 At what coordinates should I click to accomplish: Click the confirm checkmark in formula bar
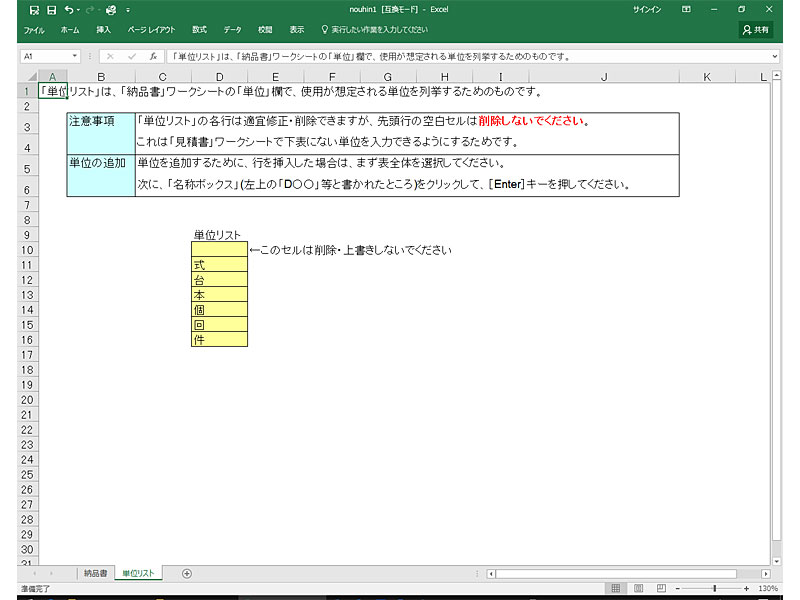tap(132, 56)
